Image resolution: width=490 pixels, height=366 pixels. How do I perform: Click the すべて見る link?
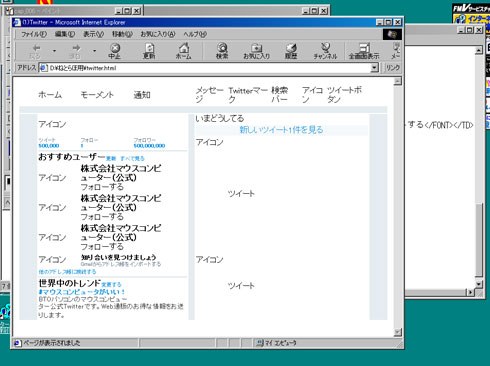pyautogui.click(x=132, y=159)
